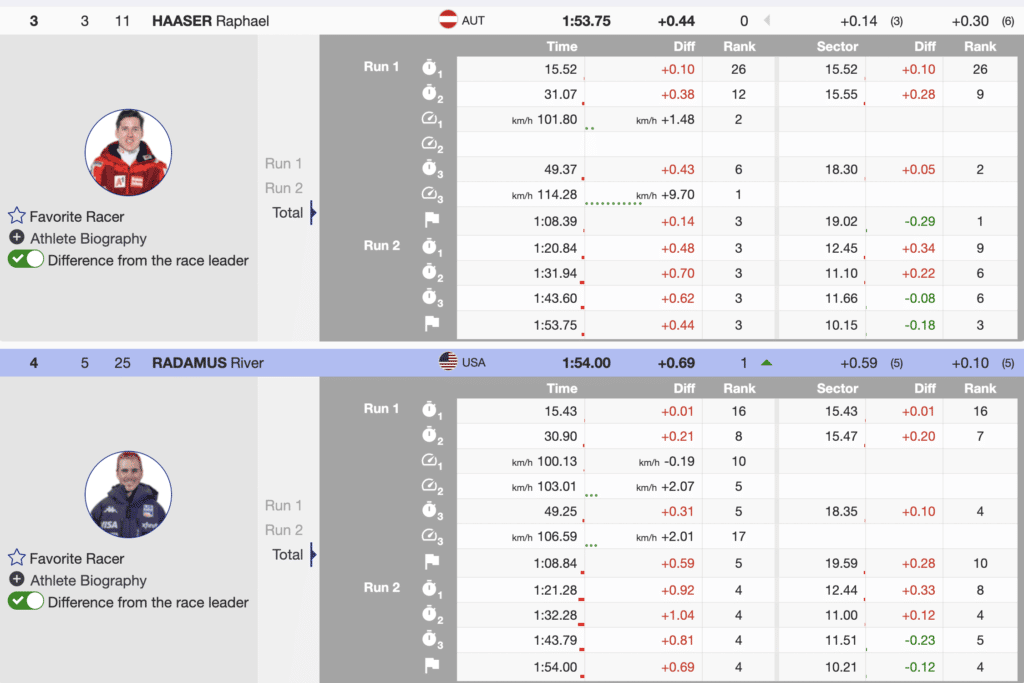Toggle Haaser's Difference from race leader switch
The image size is (1024, 683).
pyautogui.click(x=26, y=260)
